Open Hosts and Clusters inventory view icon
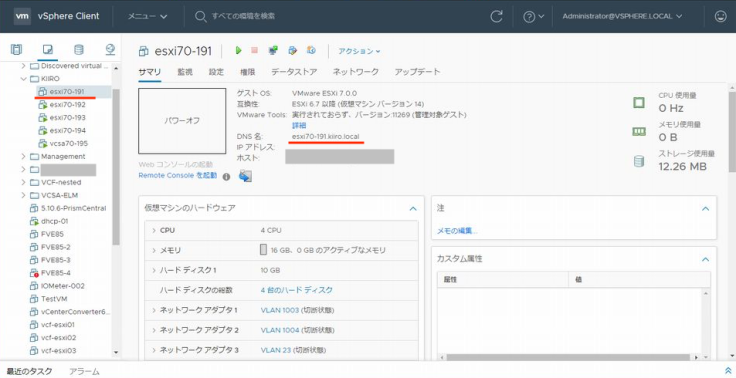 [16, 49]
